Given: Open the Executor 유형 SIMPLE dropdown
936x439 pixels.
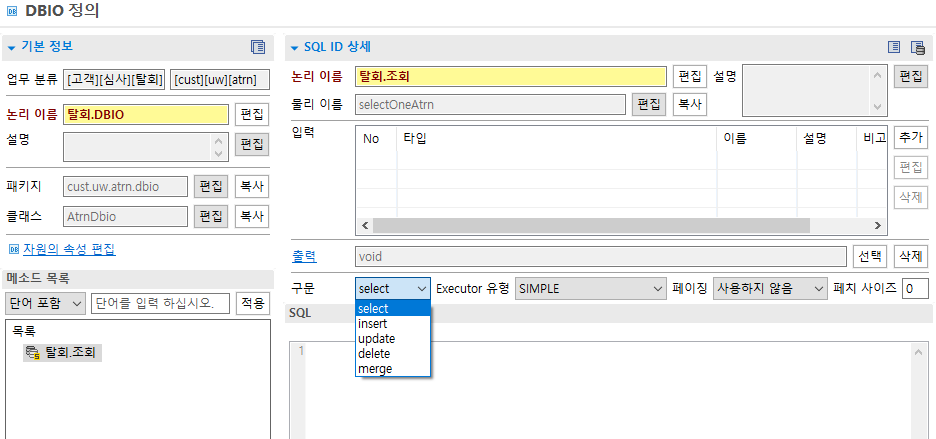Looking at the screenshot, I should coord(589,288).
